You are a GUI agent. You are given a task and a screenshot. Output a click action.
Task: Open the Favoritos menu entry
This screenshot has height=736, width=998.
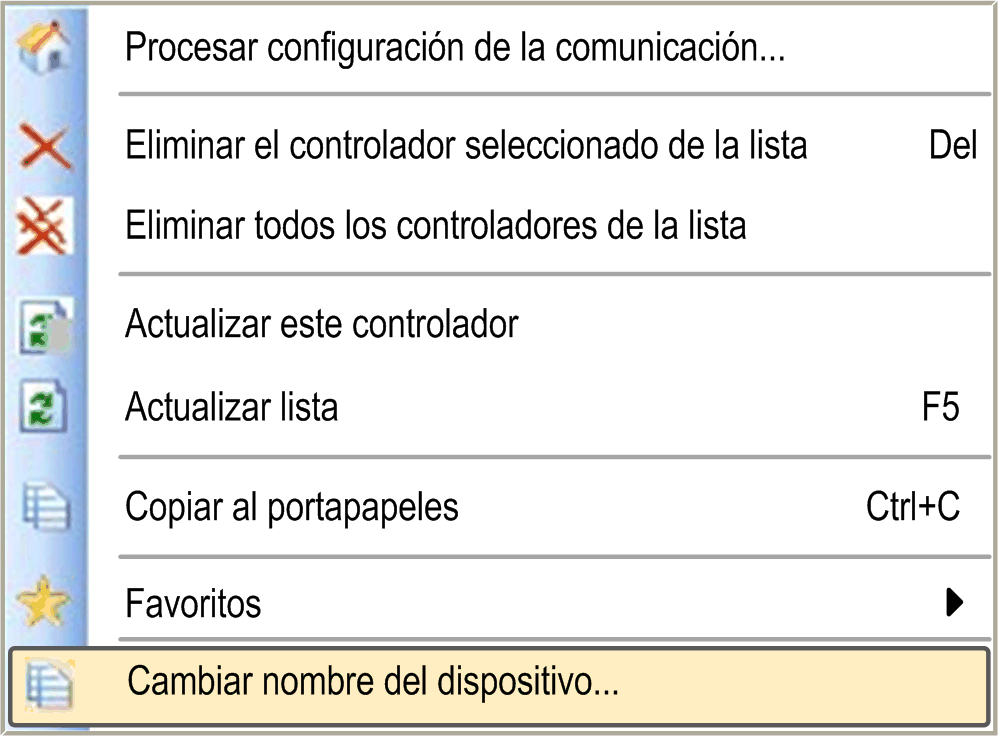coord(193,604)
